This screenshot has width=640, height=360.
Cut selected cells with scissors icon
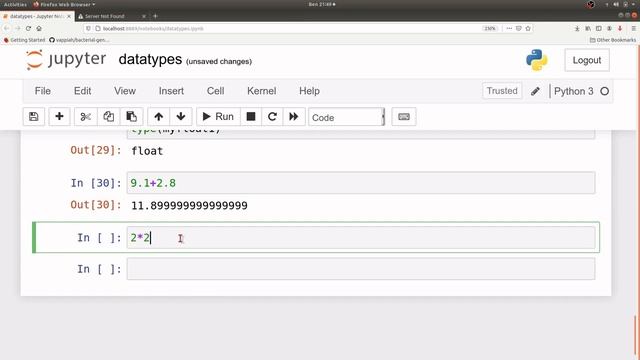click(85, 117)
